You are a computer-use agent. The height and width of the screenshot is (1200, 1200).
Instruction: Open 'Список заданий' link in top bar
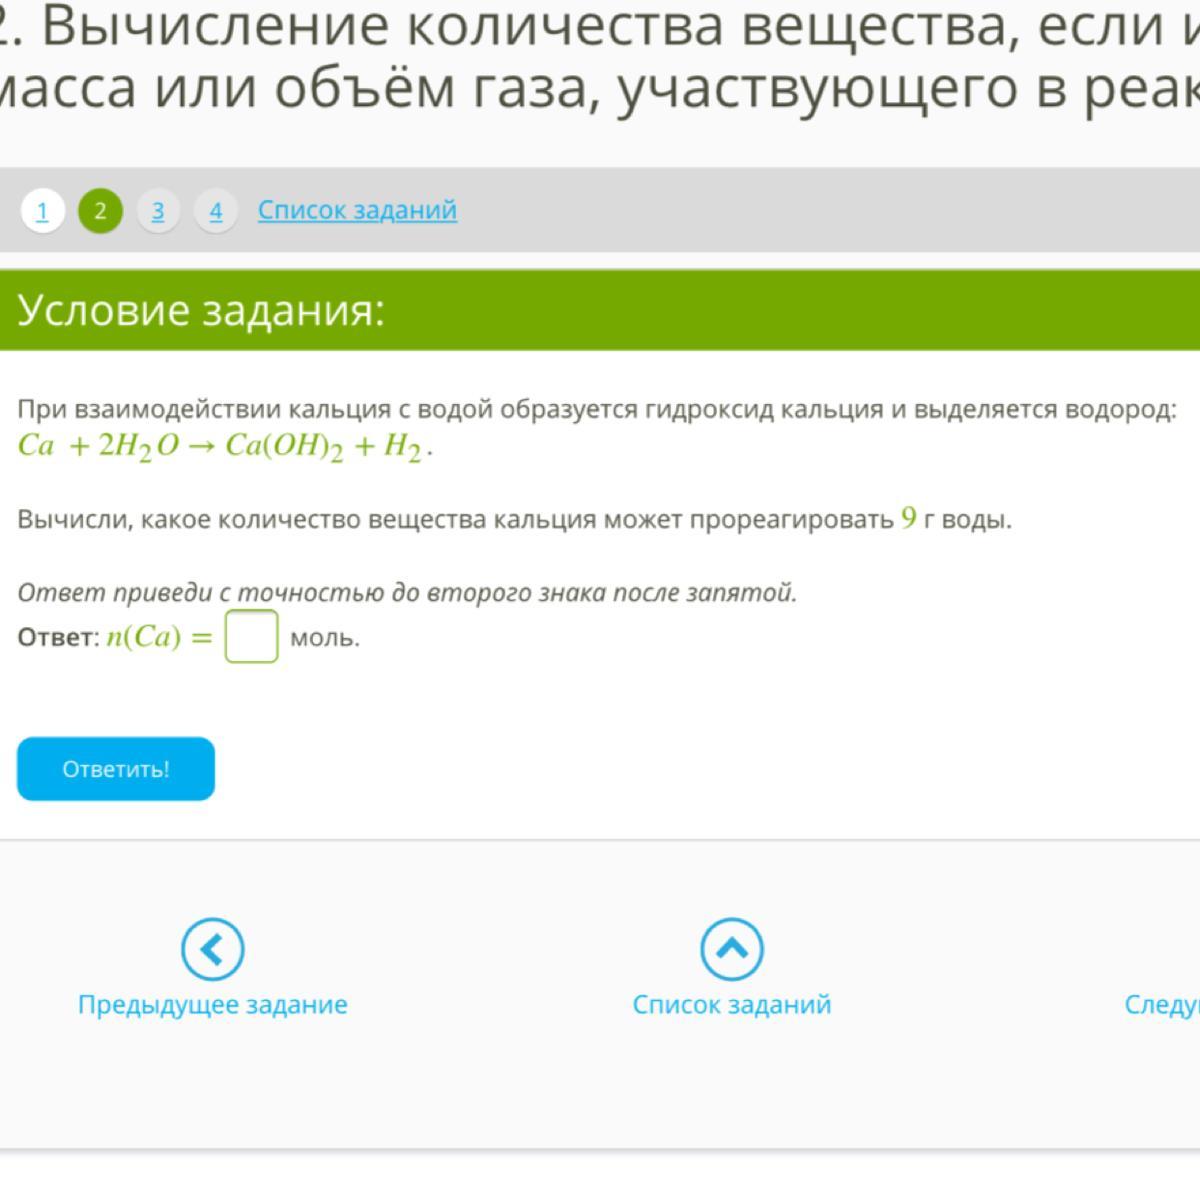(x=357, y=210)
